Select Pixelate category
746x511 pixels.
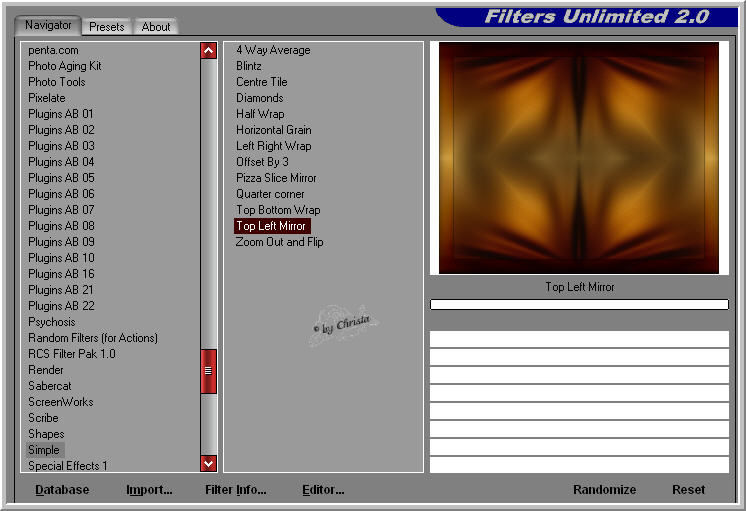[x=47, y=98]
